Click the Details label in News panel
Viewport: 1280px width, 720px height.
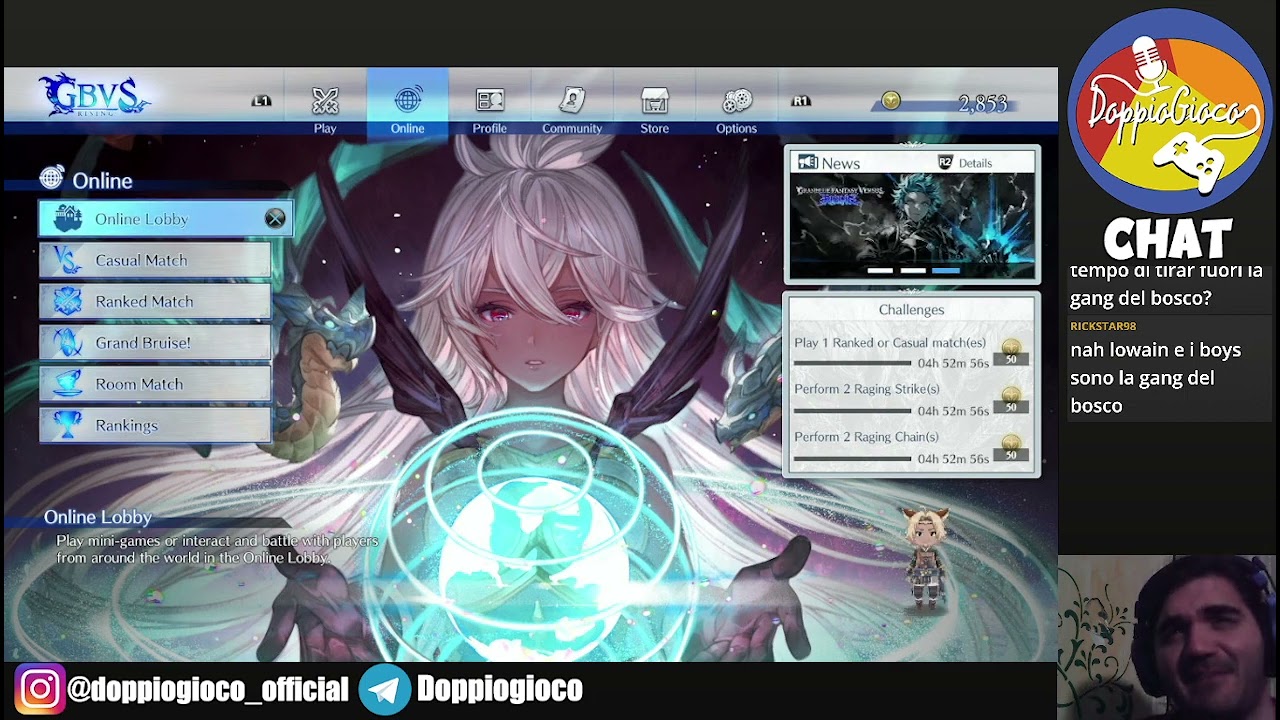(975, 163)
